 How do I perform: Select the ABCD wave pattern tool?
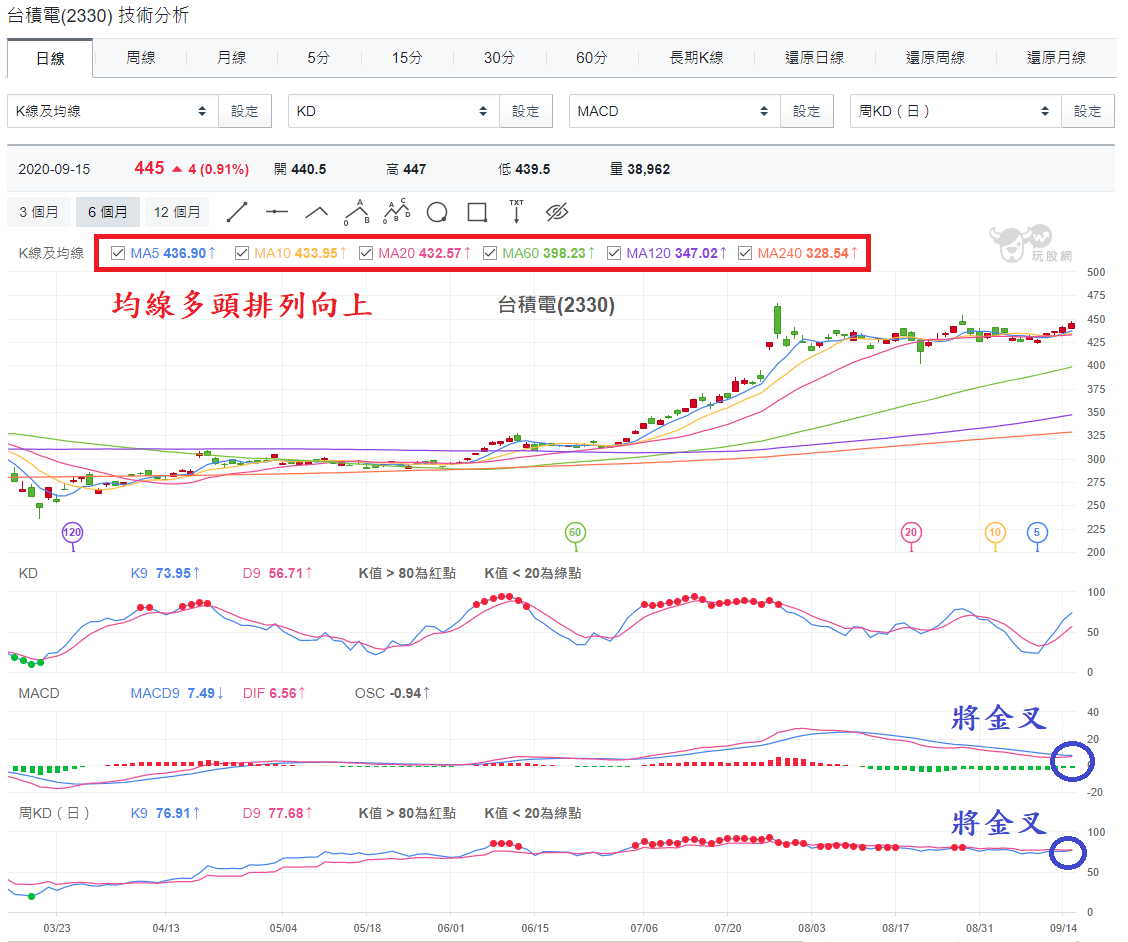(x=396, y=212)
